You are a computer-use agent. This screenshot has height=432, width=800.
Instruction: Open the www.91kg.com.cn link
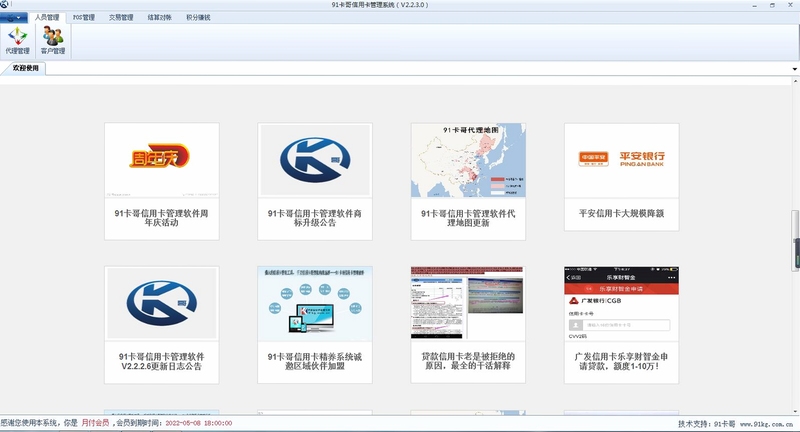pos(766,424)
